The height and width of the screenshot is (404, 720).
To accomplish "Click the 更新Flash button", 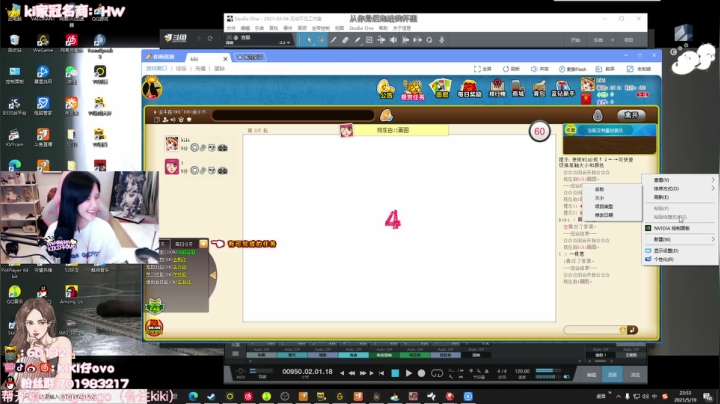I will pyautogui.click(x=573, y=69).
